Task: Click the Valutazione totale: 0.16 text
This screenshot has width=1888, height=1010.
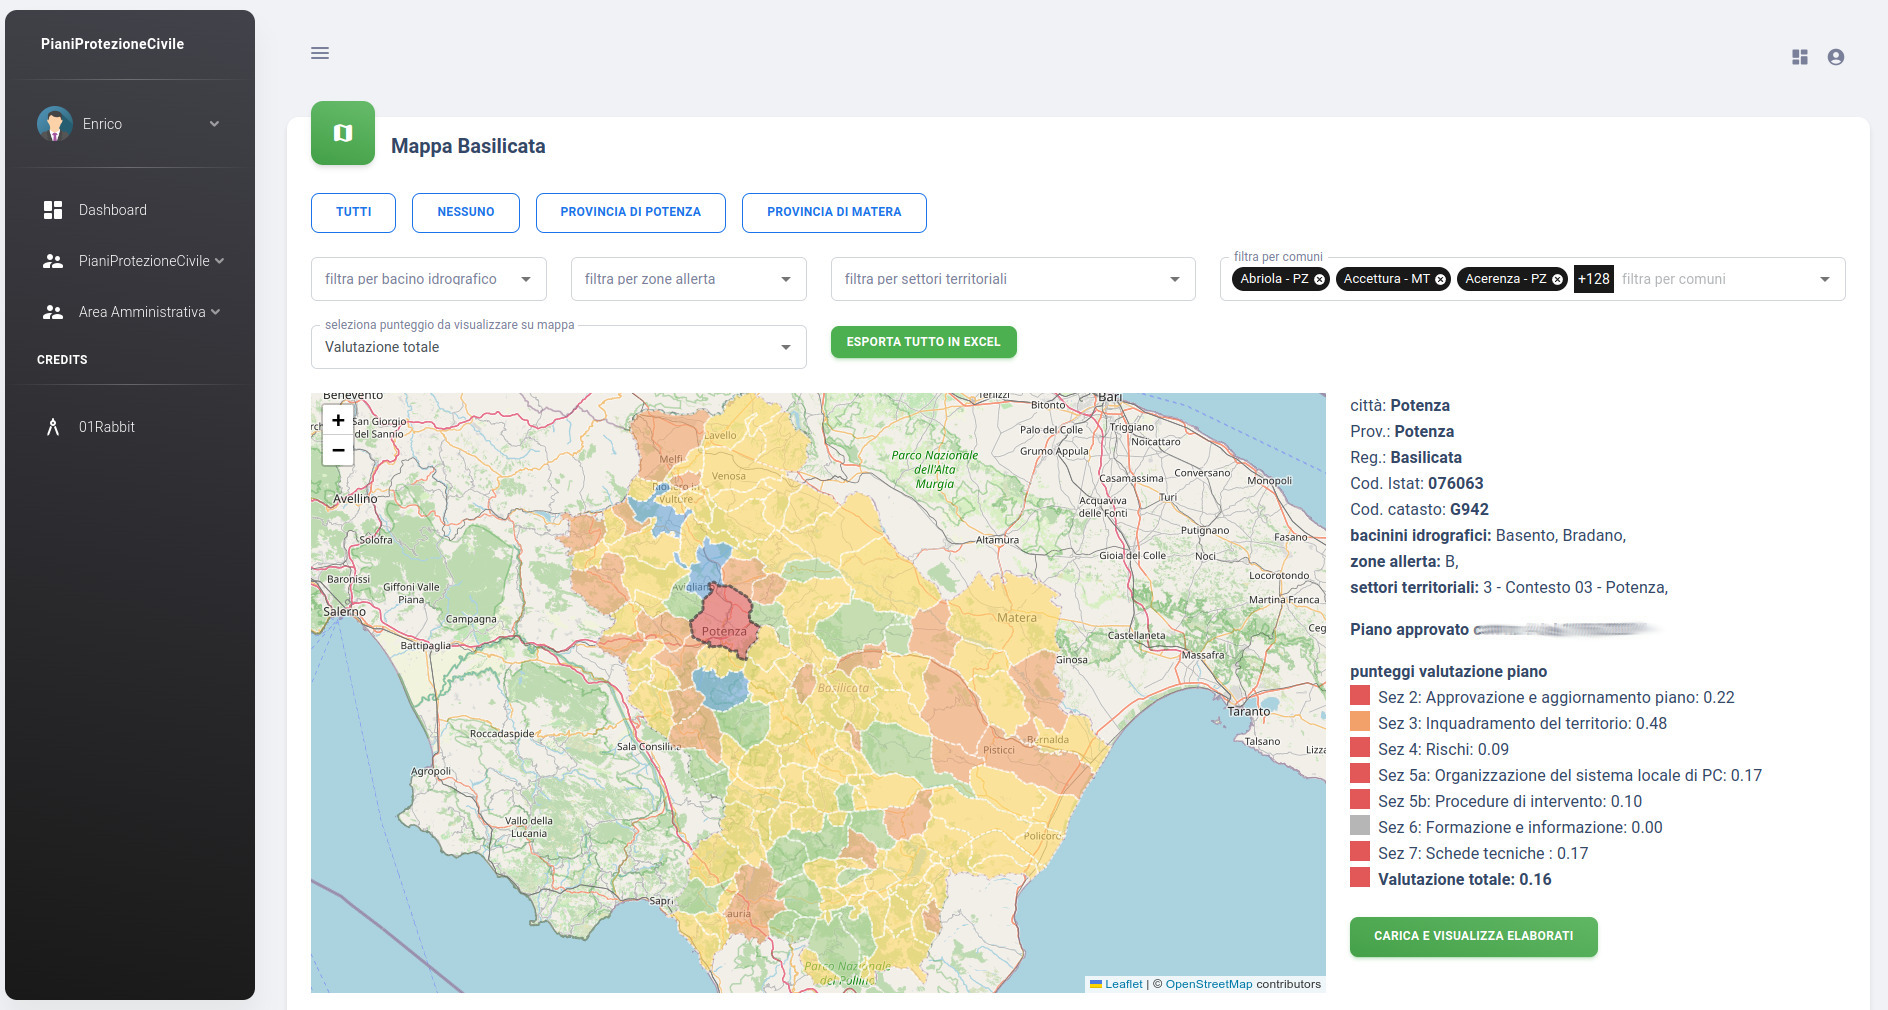Action: [1465, 880]
